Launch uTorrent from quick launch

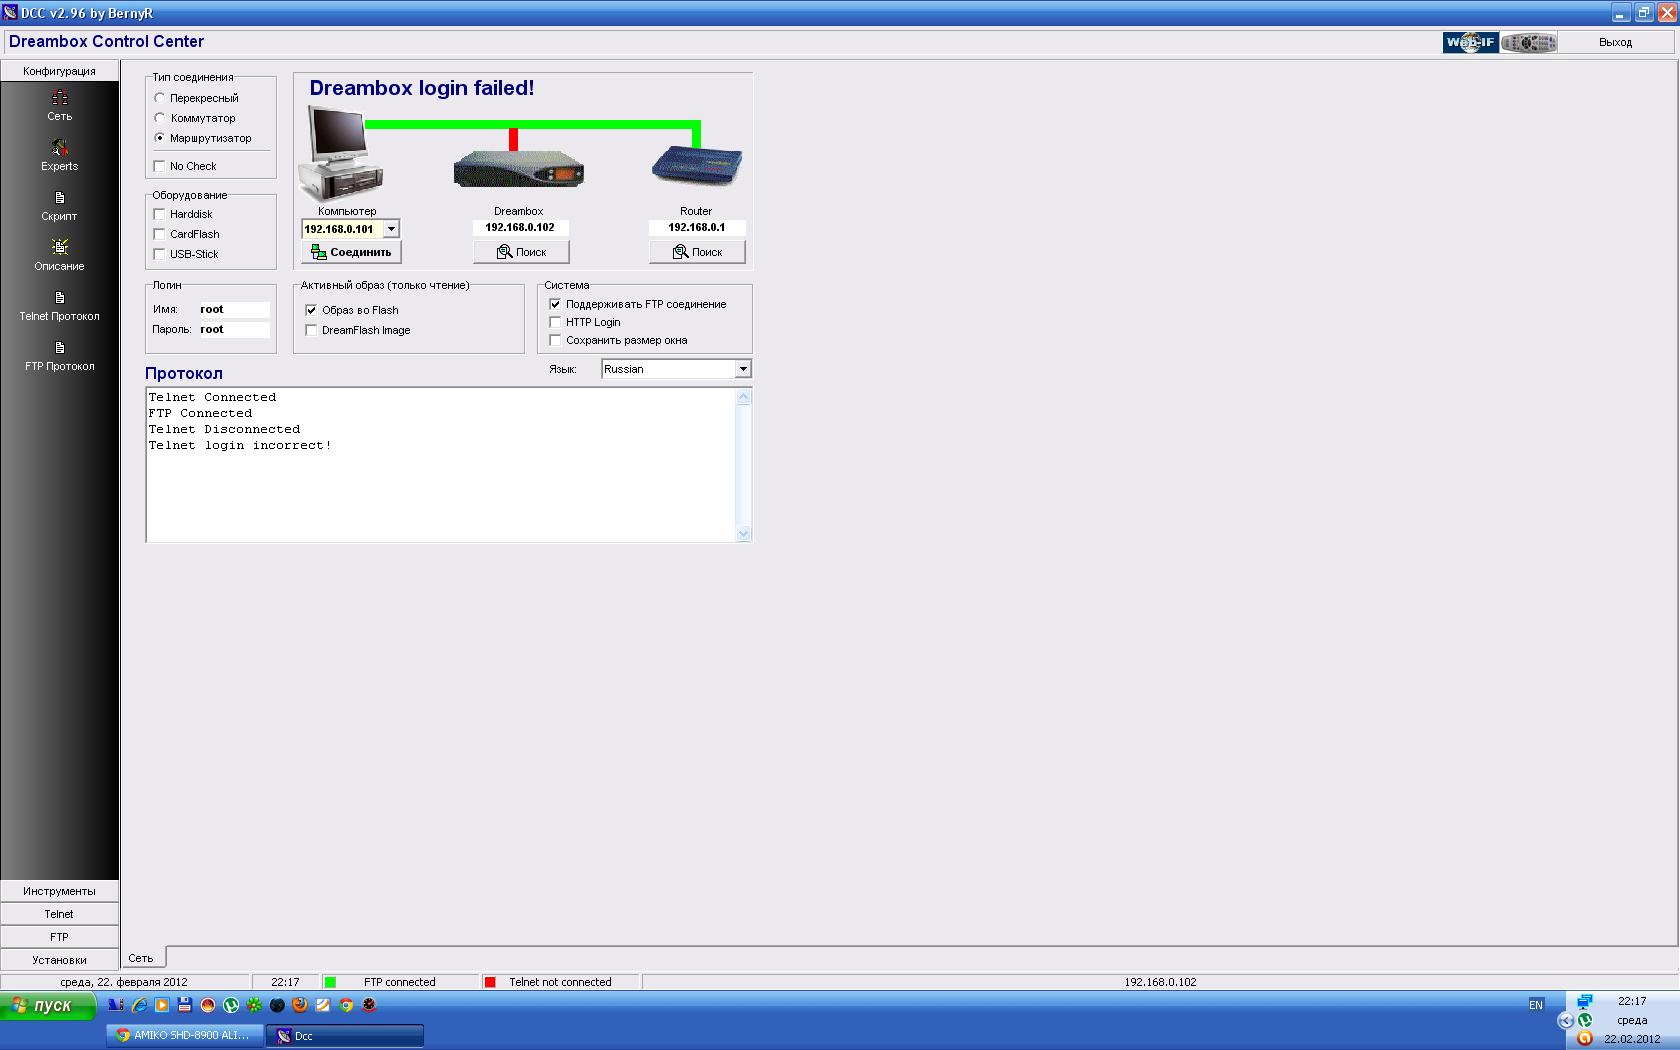(231, 1005)
